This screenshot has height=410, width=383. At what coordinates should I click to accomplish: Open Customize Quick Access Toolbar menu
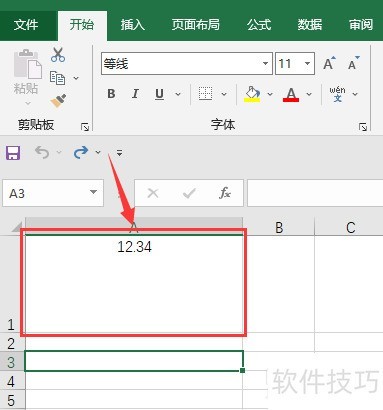119,153
